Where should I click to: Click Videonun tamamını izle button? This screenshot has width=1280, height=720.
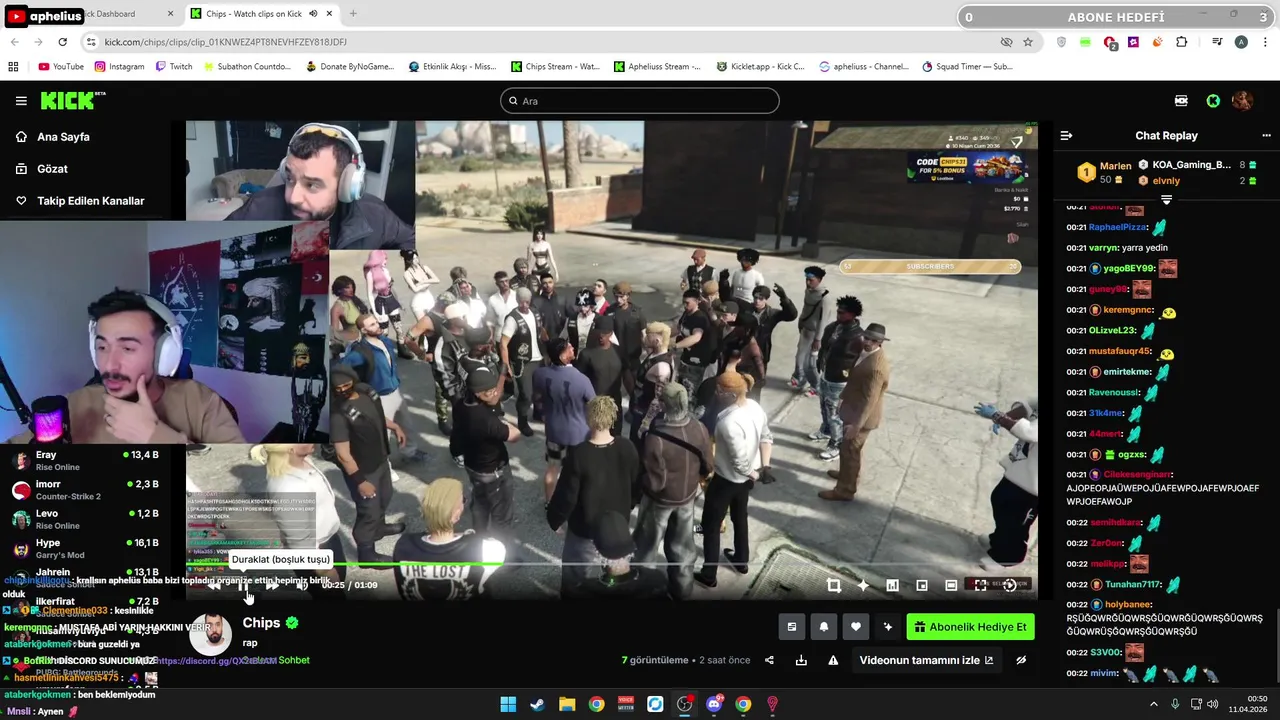click(927, 660)
